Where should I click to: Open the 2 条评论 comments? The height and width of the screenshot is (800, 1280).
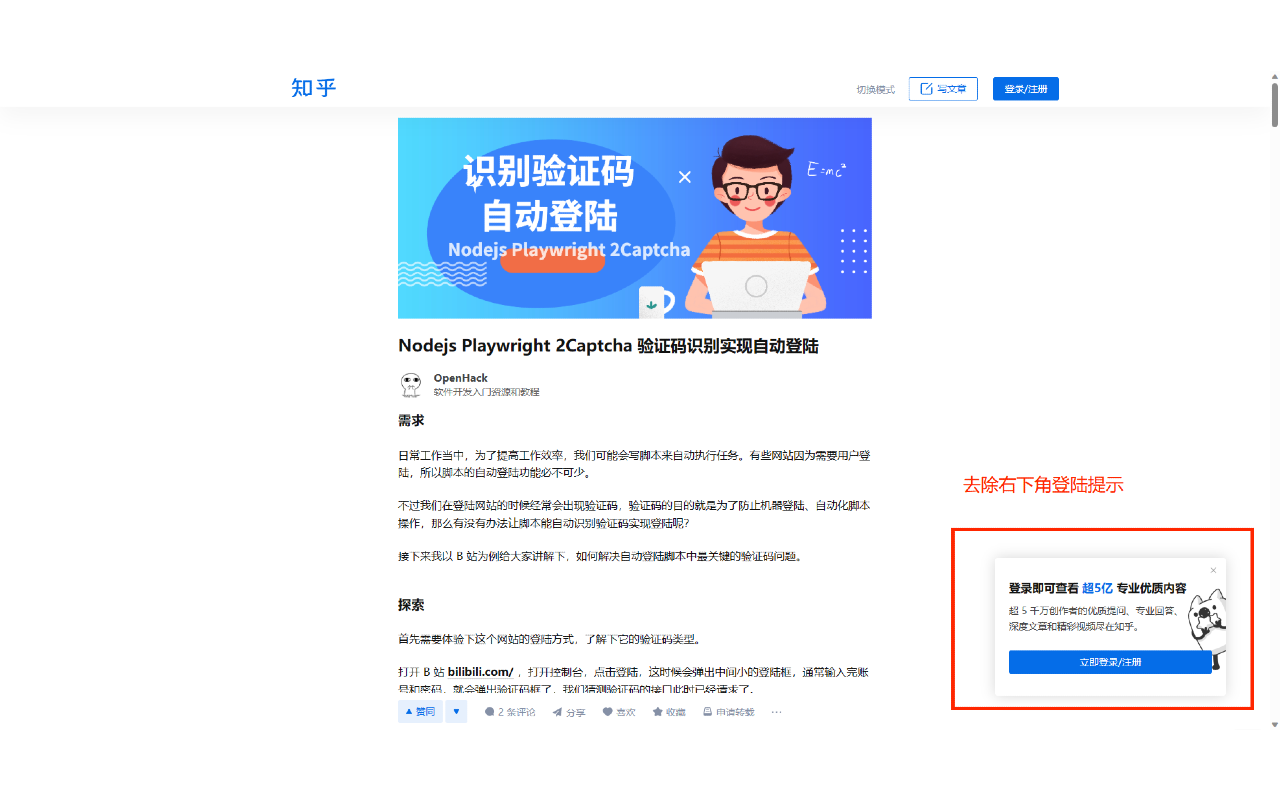click(x=510, y=712)
